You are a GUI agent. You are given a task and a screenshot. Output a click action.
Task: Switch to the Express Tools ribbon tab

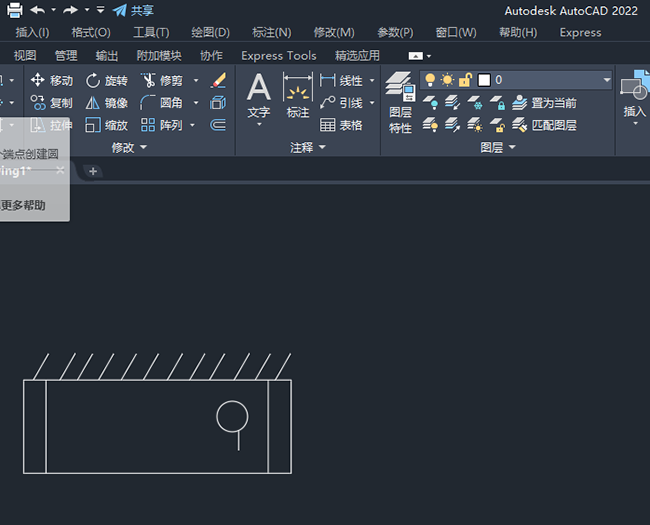(x=278, y=55)
